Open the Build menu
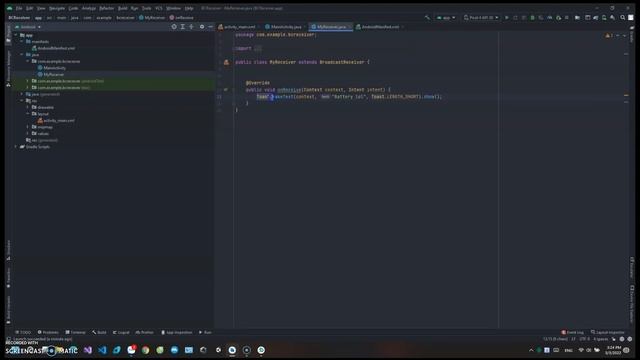640x360 pixels. click(x=122, y=8)
